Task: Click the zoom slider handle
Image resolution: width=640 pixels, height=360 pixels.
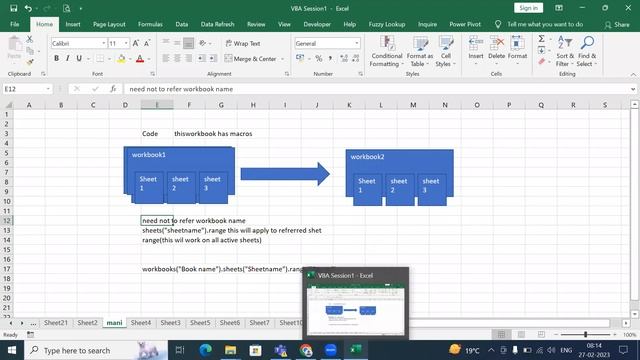Action: click(585, 334)
